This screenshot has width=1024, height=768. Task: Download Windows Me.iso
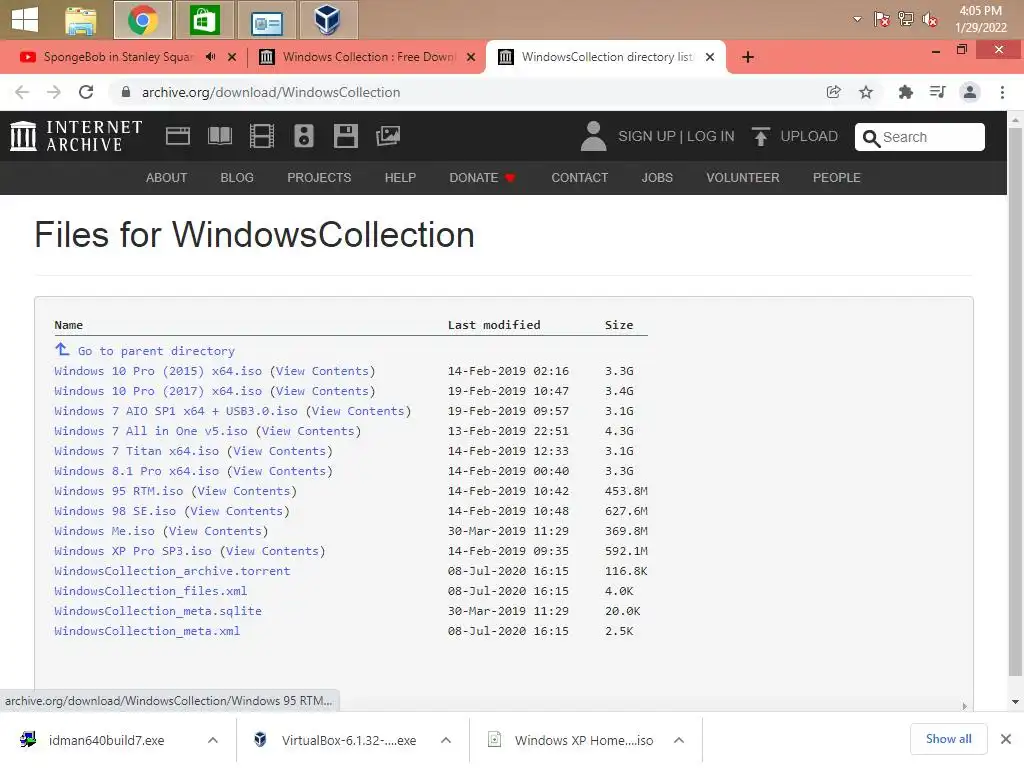pos(104,532)
